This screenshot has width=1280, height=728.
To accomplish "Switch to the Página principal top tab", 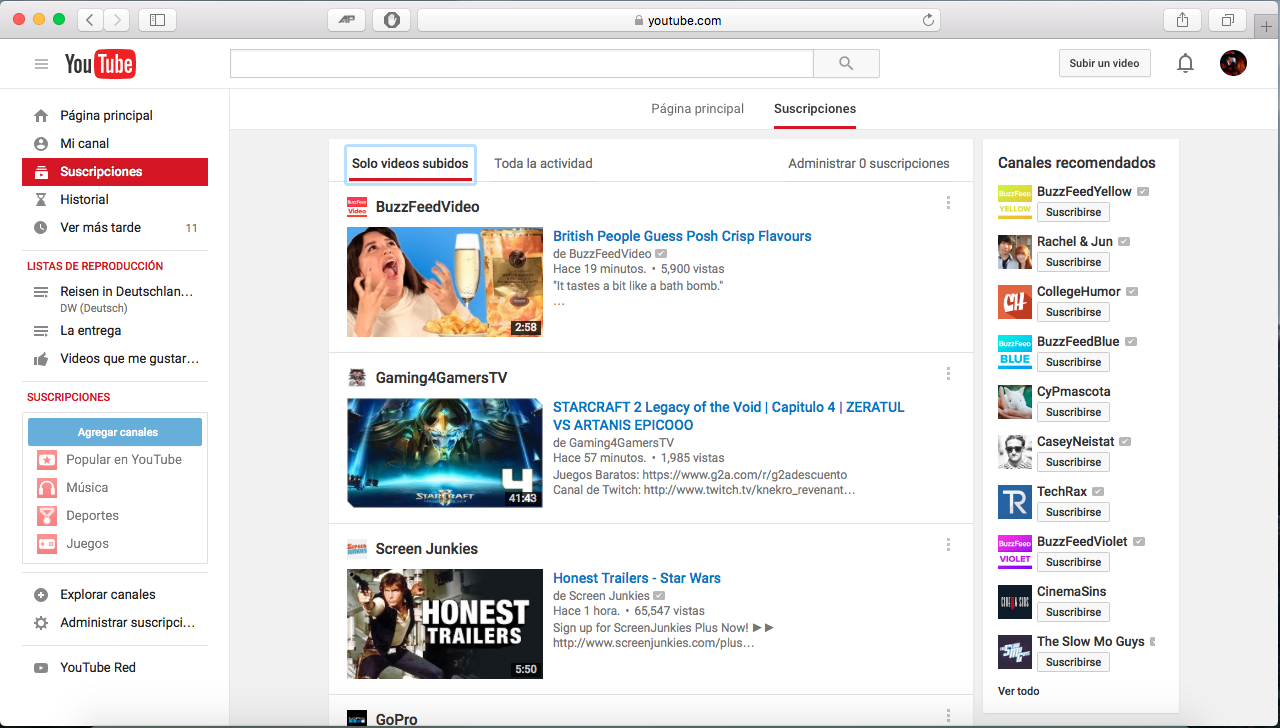I will tap(698, 109).
